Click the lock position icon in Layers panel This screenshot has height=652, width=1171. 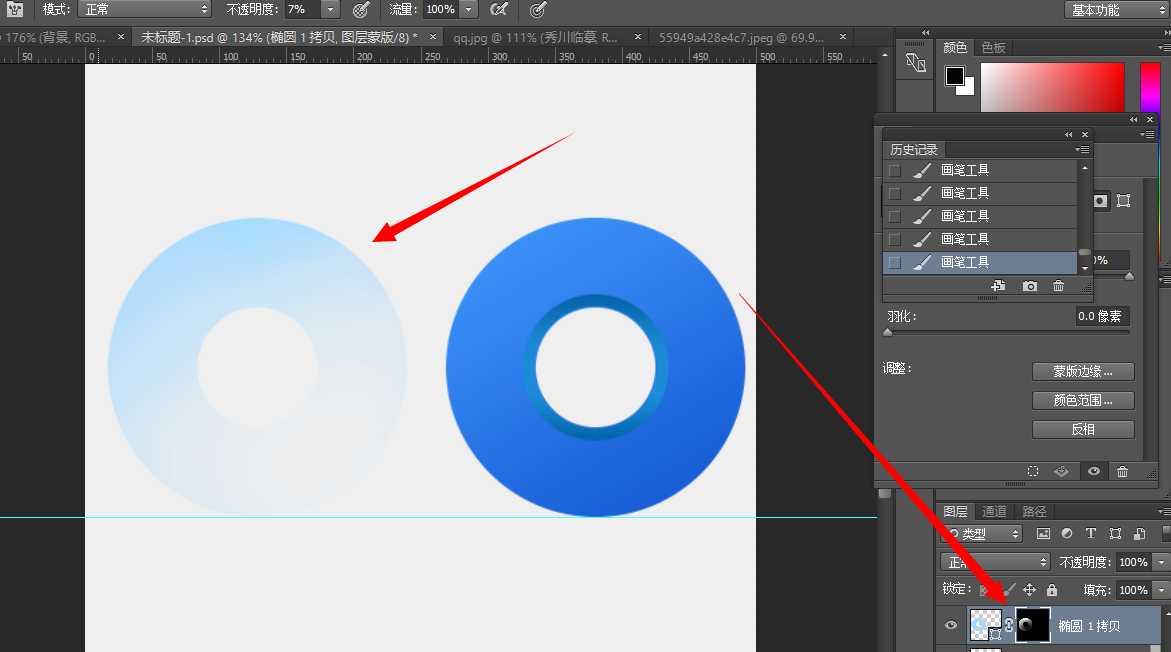tap(1029, 589)
